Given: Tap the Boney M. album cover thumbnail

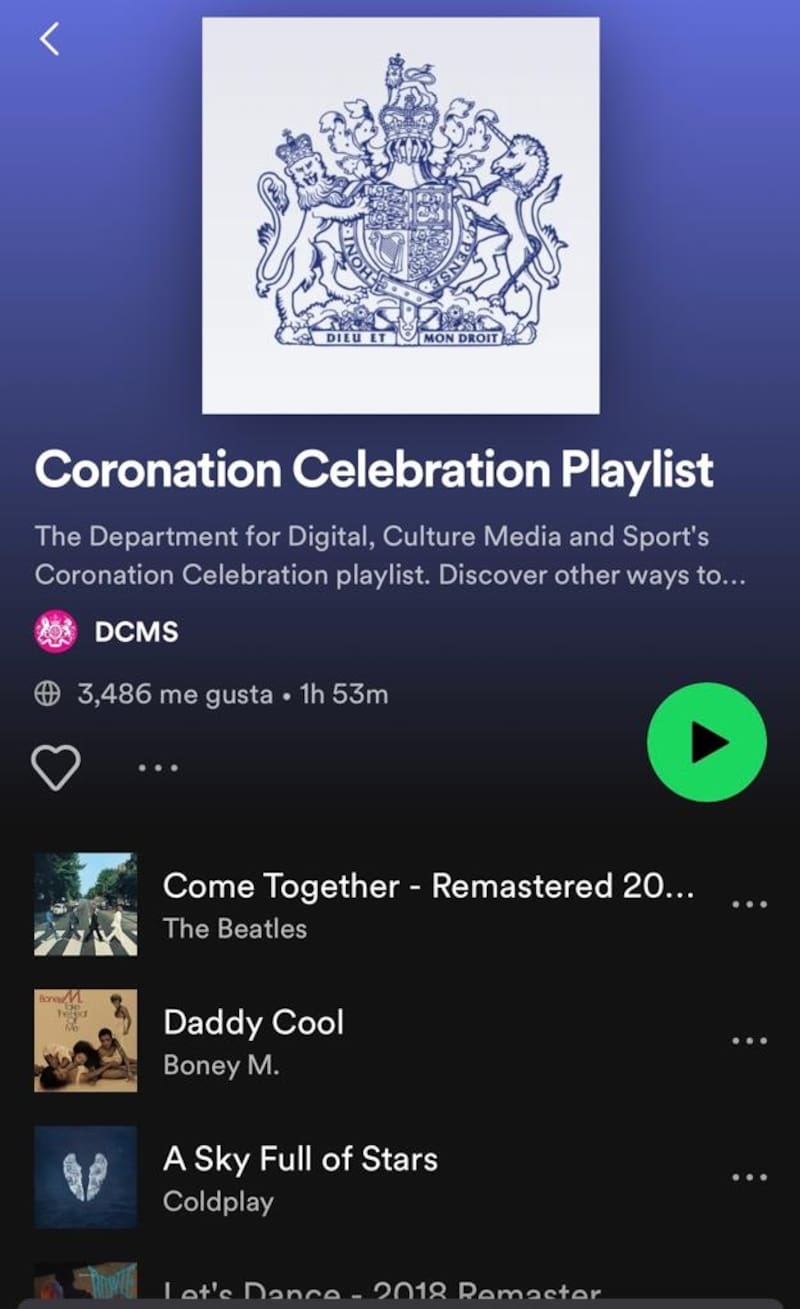Looking at the screenshot, I should [x=86, y=1040].
